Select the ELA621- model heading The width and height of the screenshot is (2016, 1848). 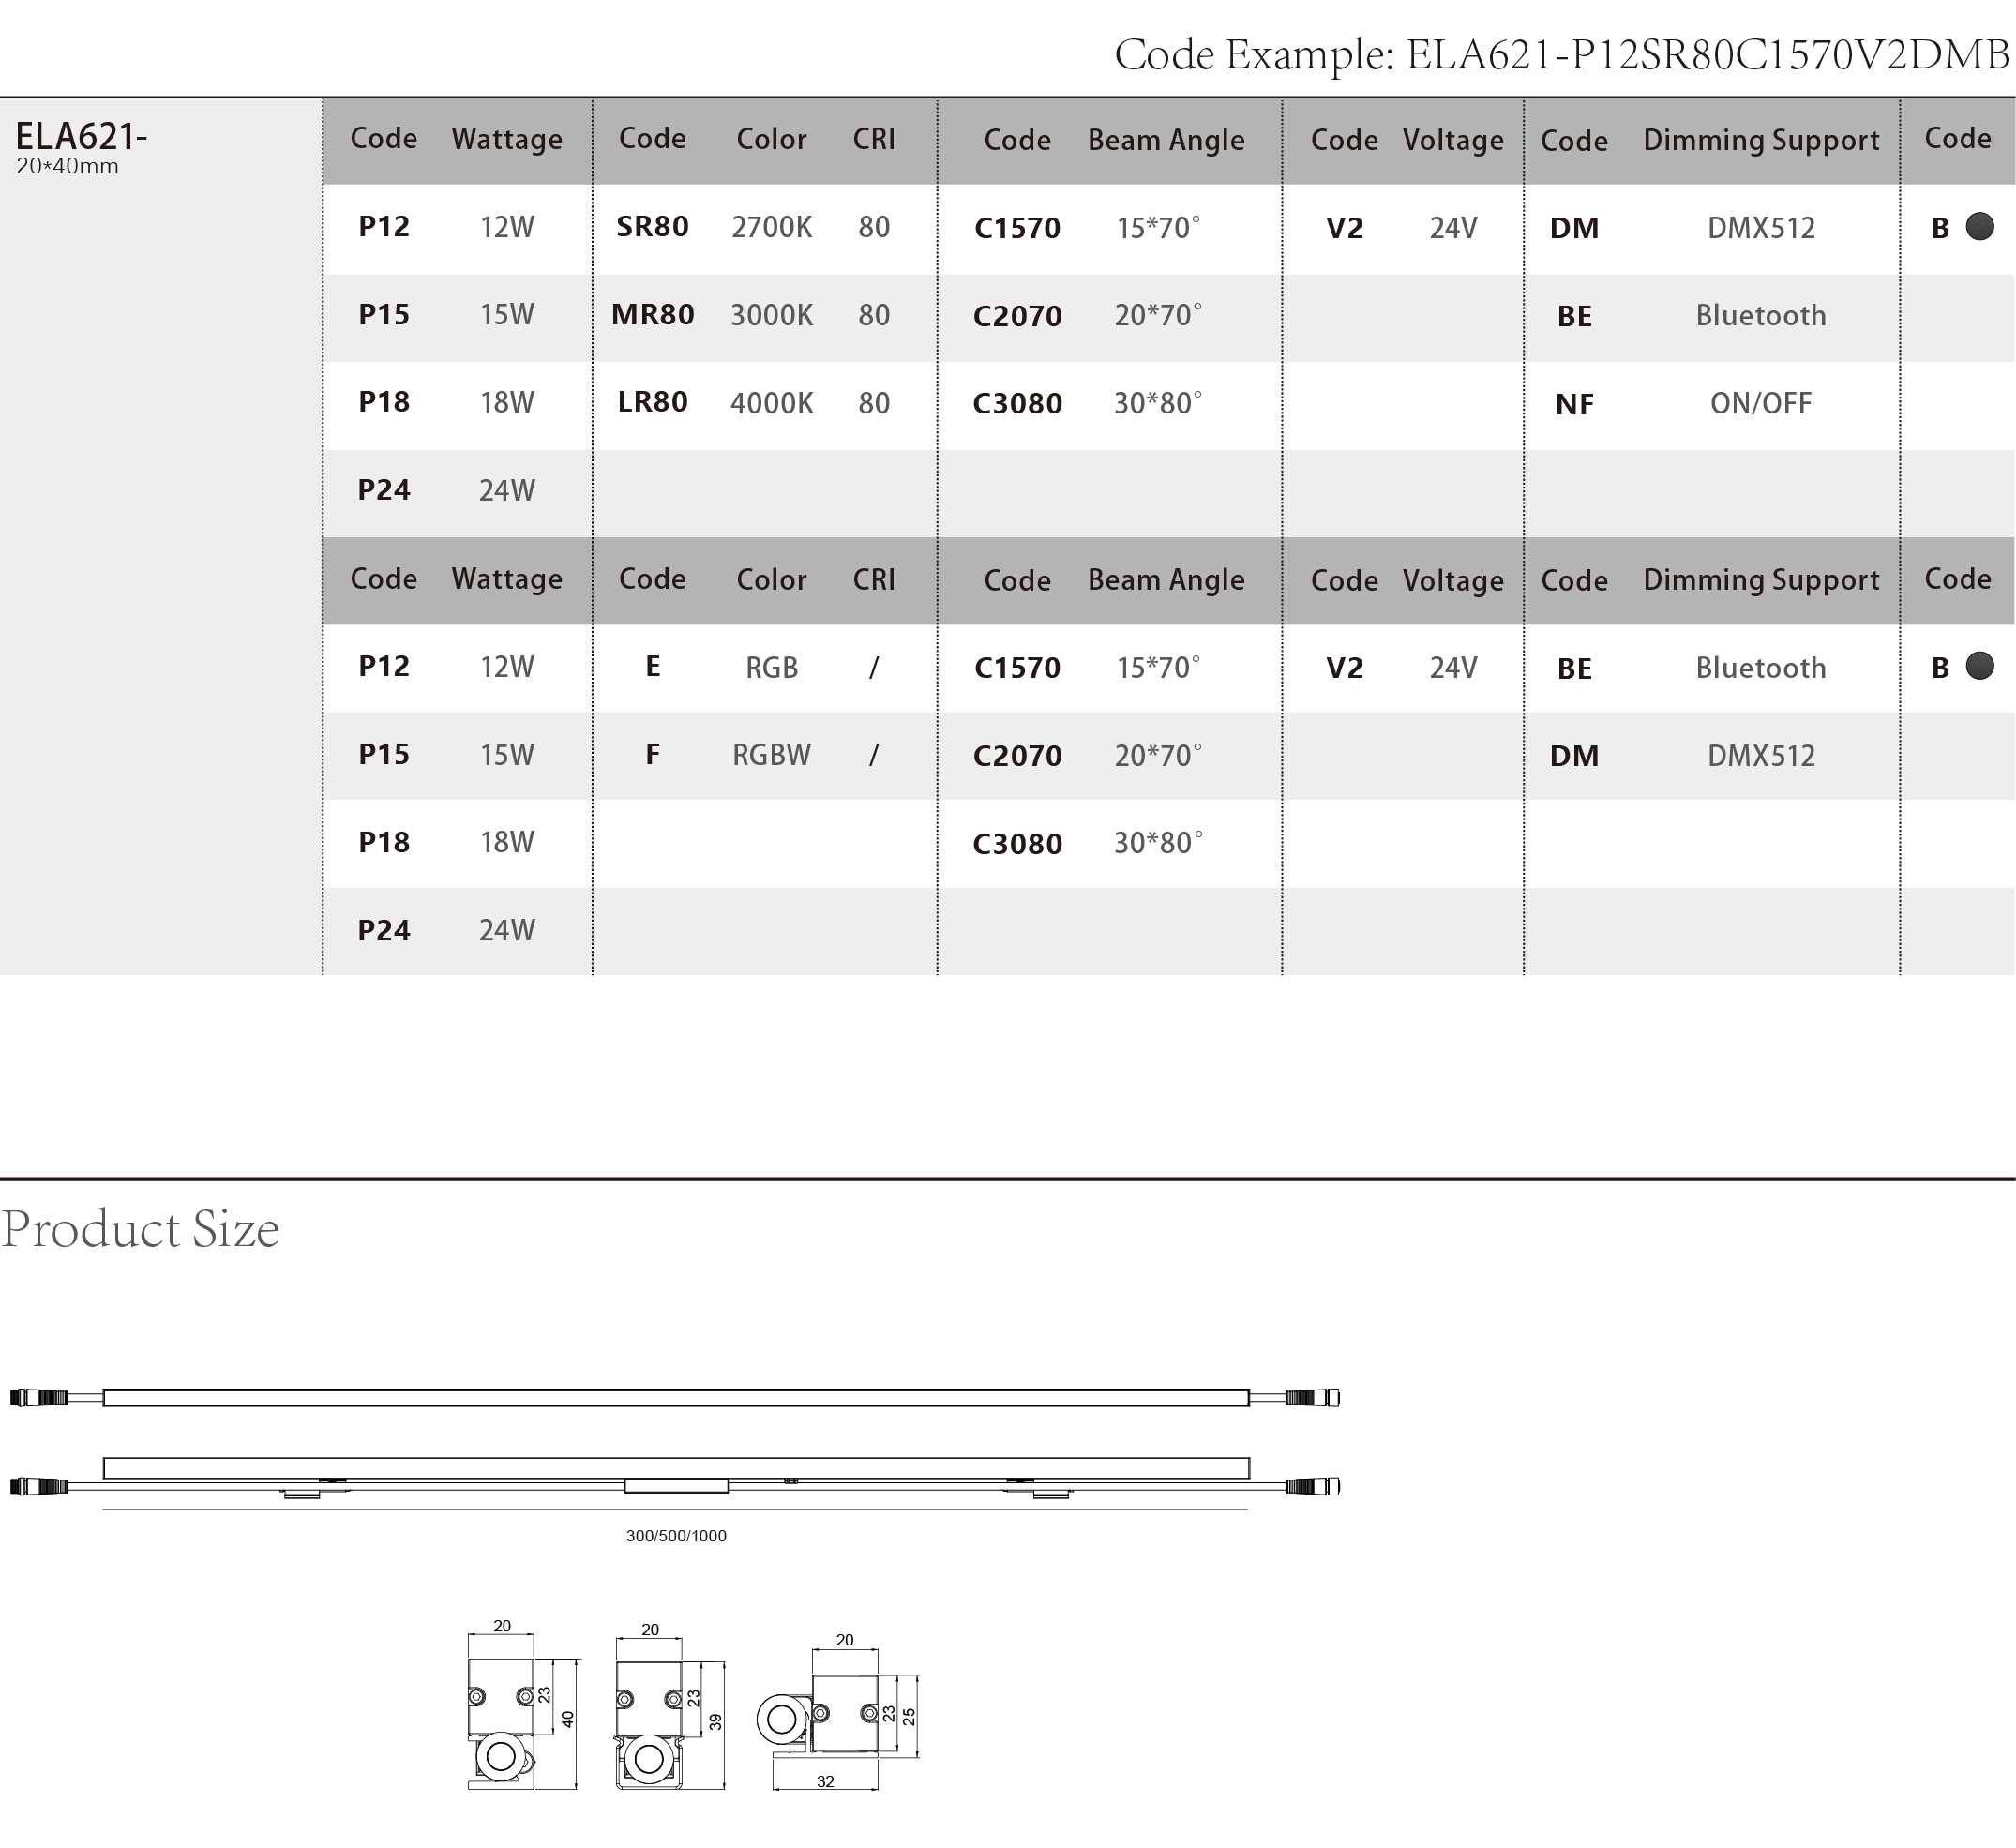pyautogui.click(x=81, y=135)
